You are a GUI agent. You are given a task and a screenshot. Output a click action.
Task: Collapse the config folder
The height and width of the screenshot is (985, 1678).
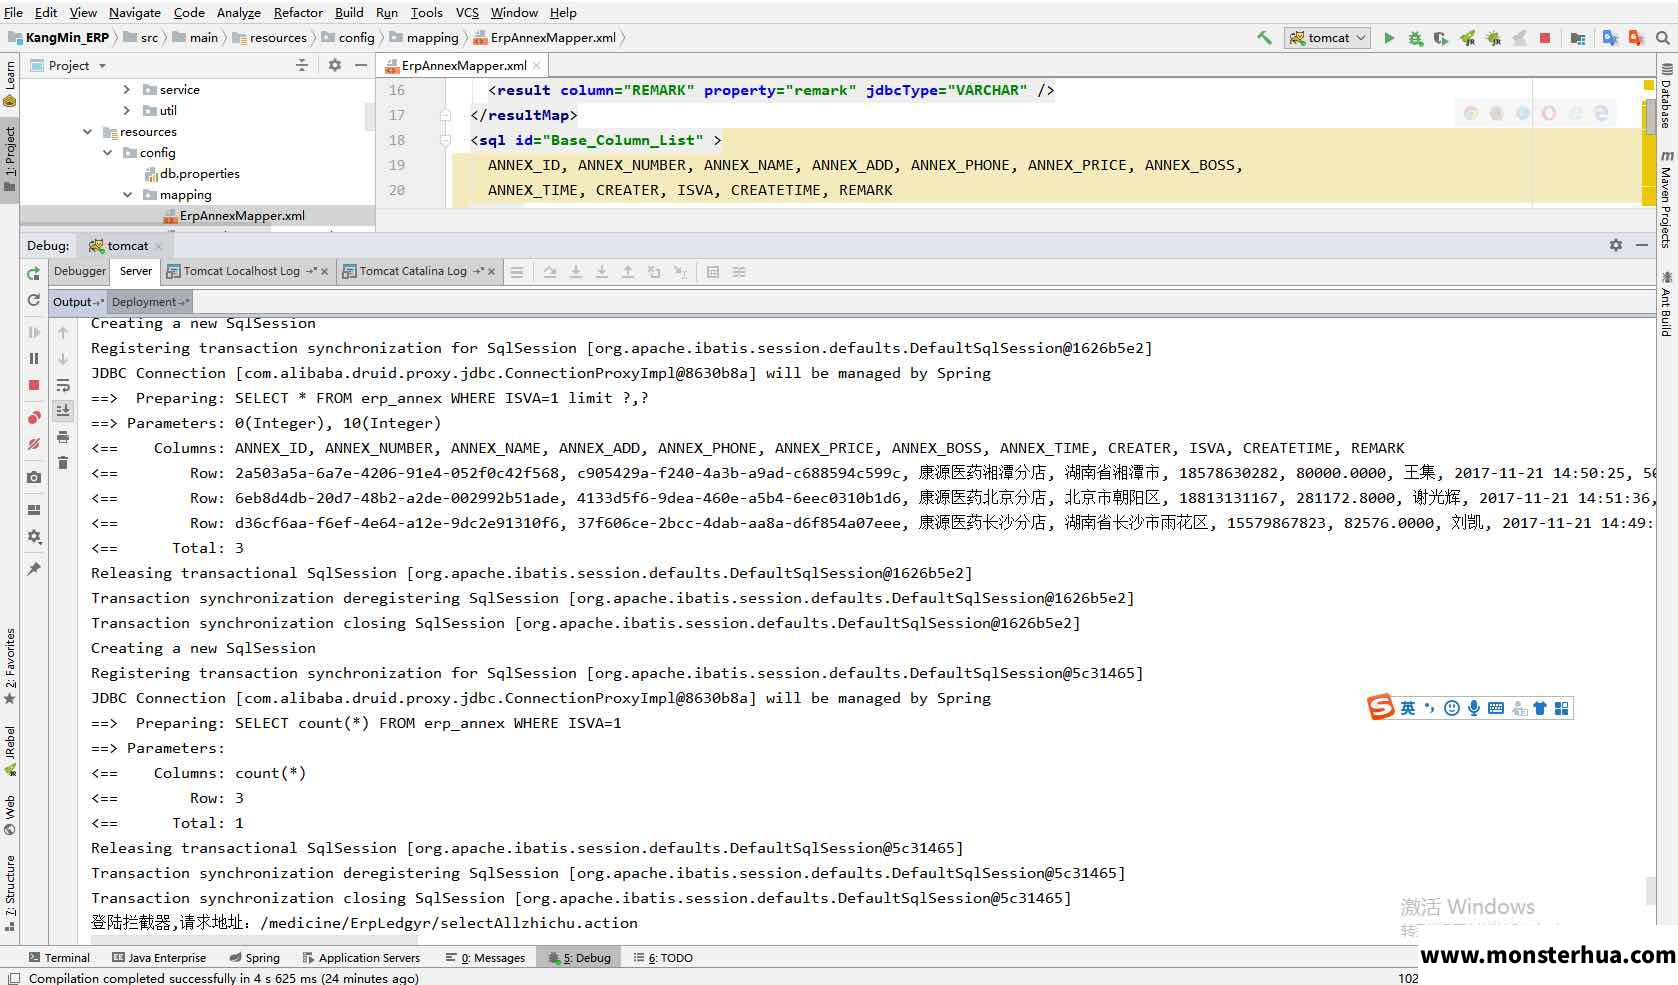pyautogui.click(x=107, y=152)
